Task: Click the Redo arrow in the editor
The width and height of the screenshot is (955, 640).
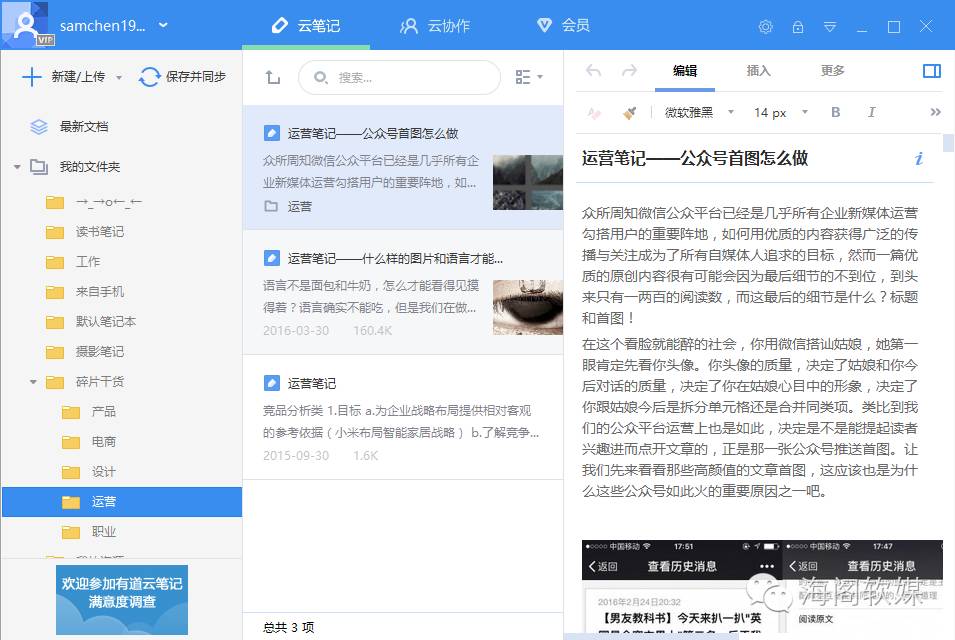Action: [628, 71]
